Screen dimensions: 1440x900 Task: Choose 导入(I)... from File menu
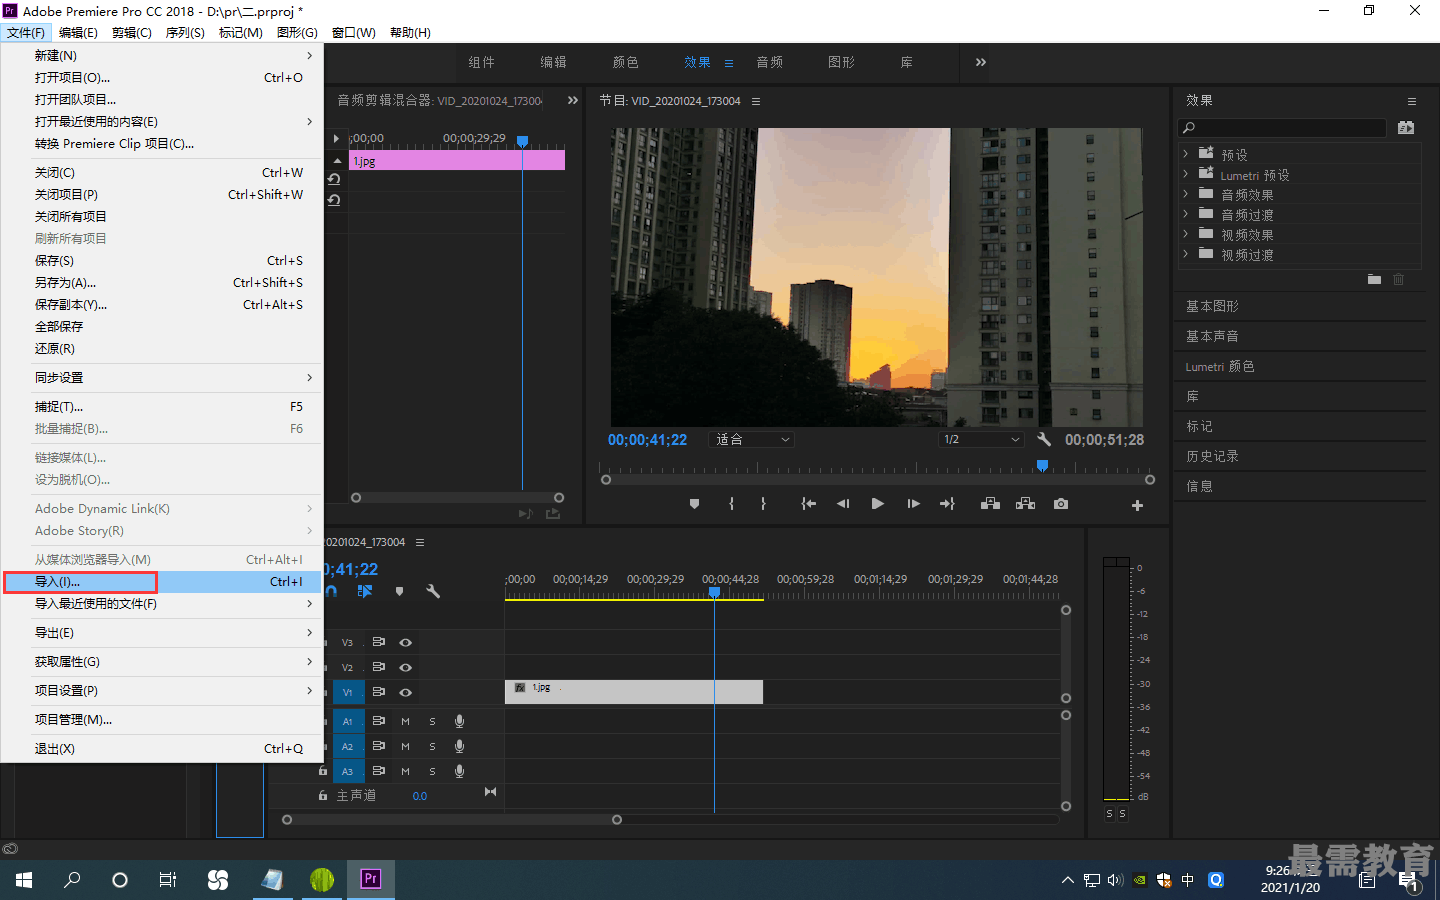[x=162, y=582]
